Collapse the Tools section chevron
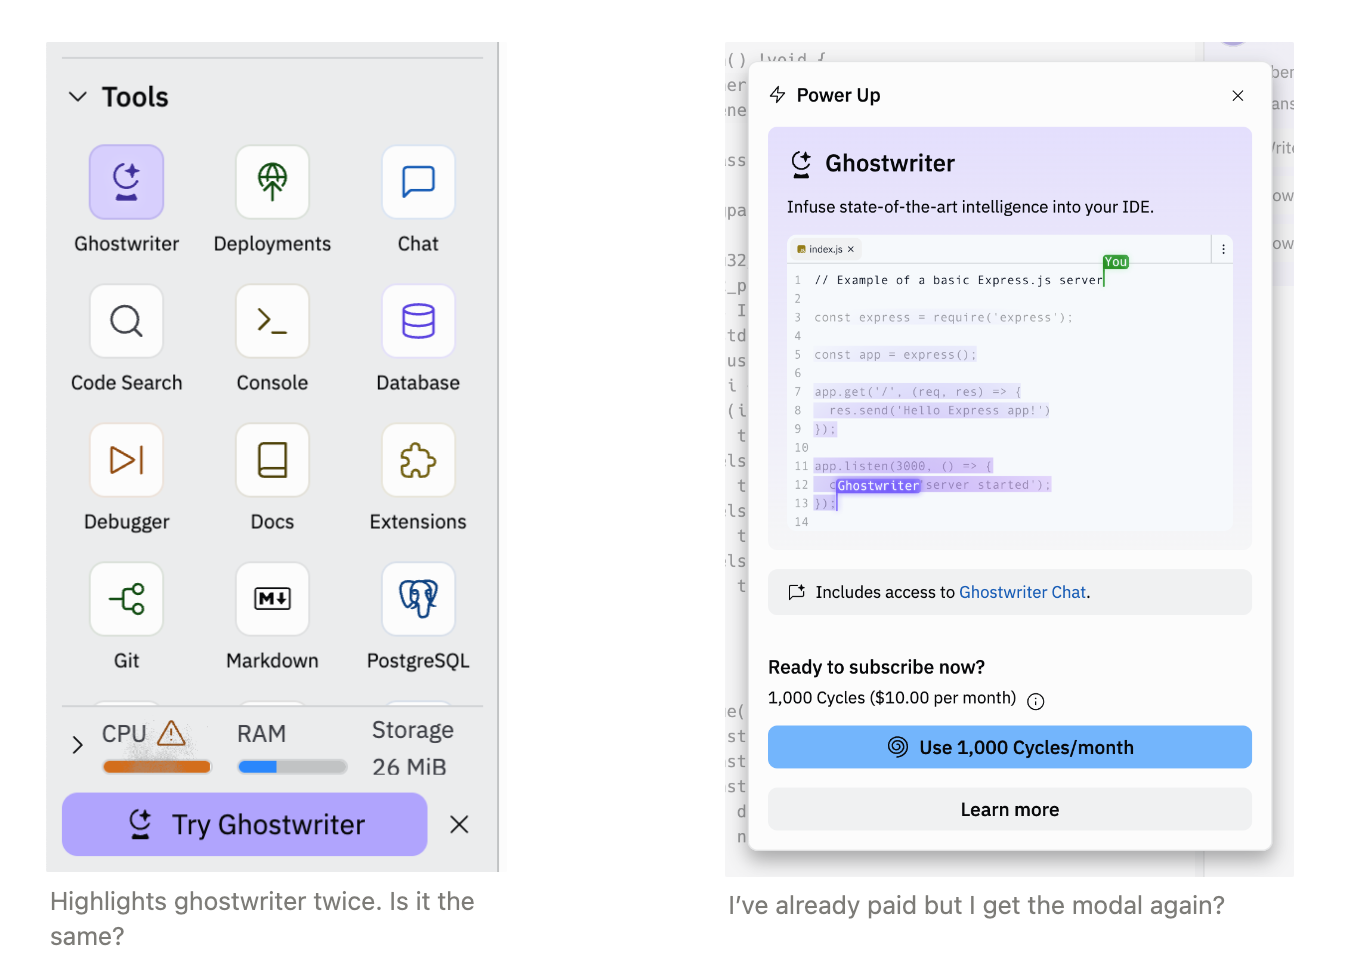The width and height of the screenshot is (1346, 974). tap(77, 97)
